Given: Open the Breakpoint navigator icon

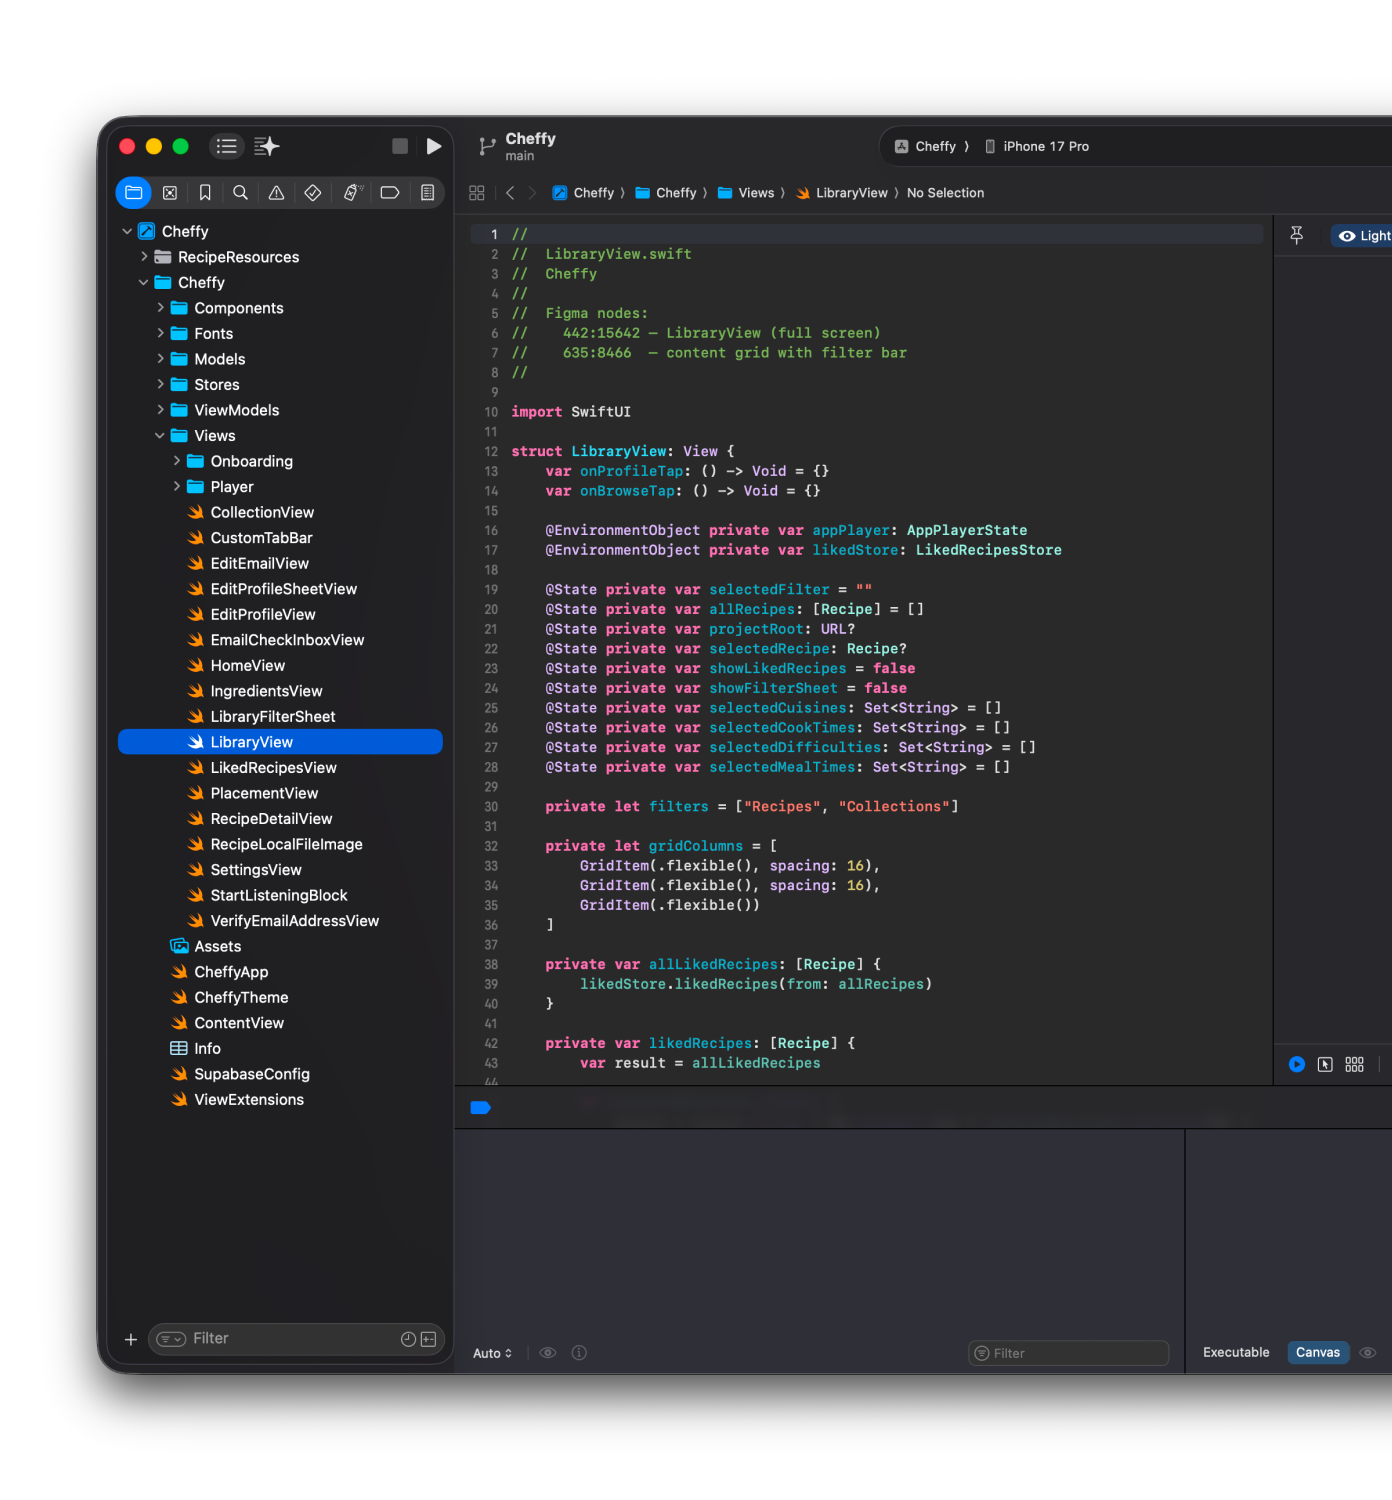Looking at the screenshot, I should 390,193.
